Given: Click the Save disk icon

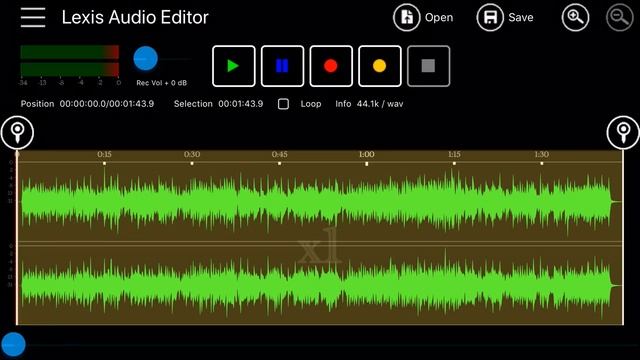Looking at the screenshot, I should tap(490, 17).
